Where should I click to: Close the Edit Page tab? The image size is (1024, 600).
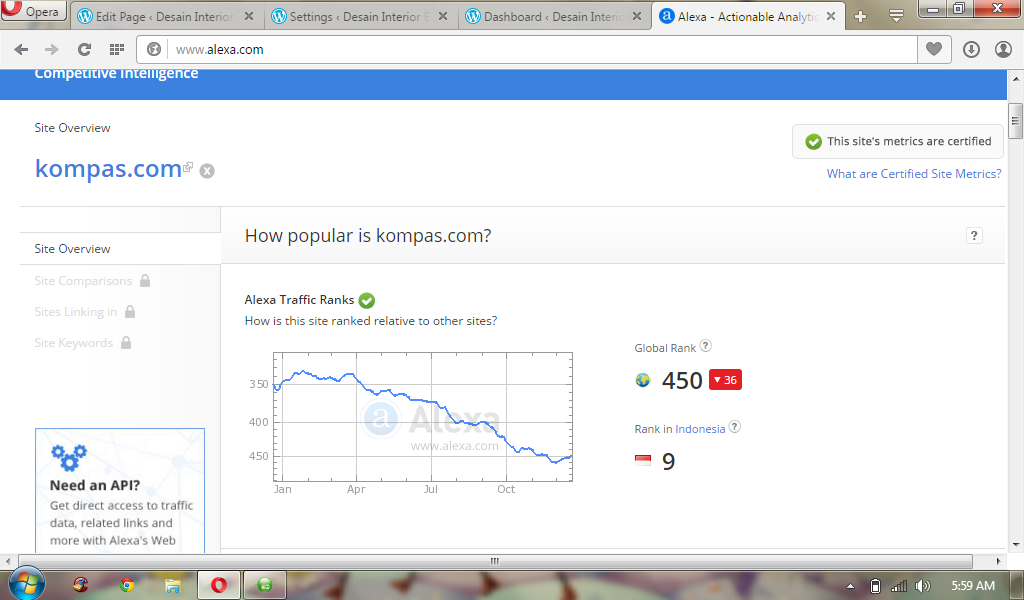pos(249,16)
